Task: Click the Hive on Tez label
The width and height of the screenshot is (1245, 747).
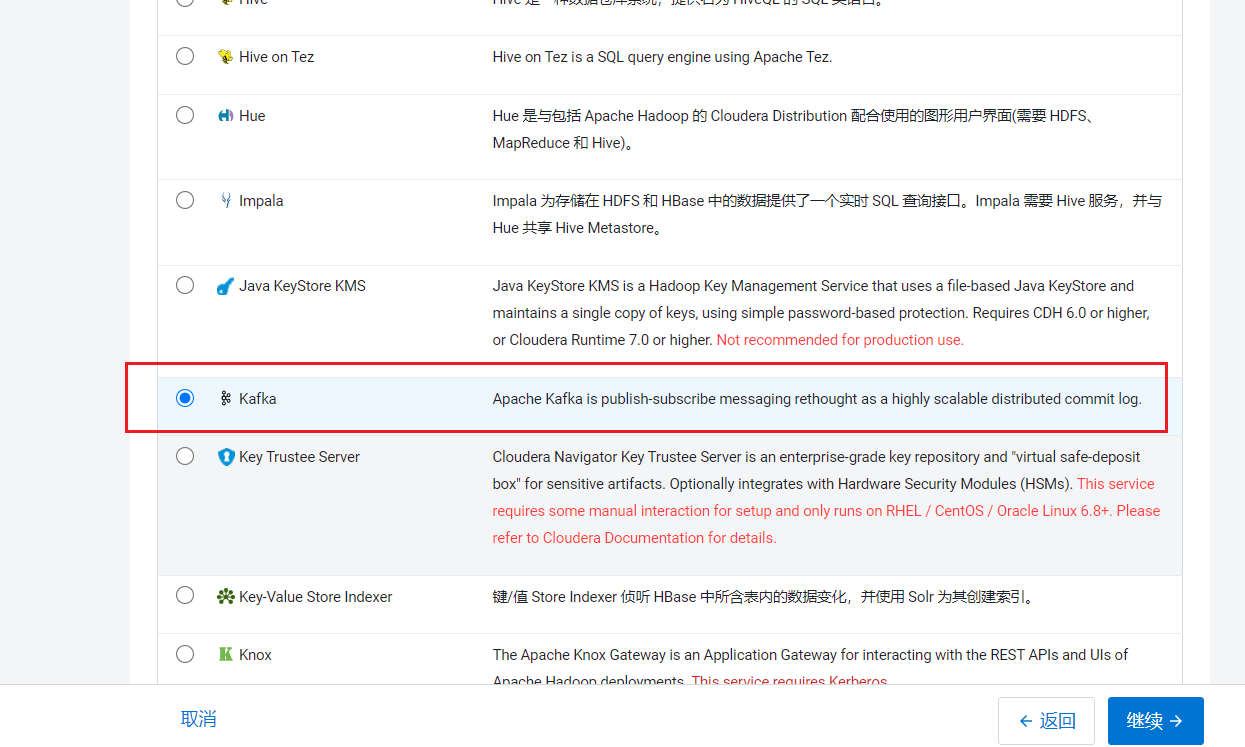Action: pos(276,57)
